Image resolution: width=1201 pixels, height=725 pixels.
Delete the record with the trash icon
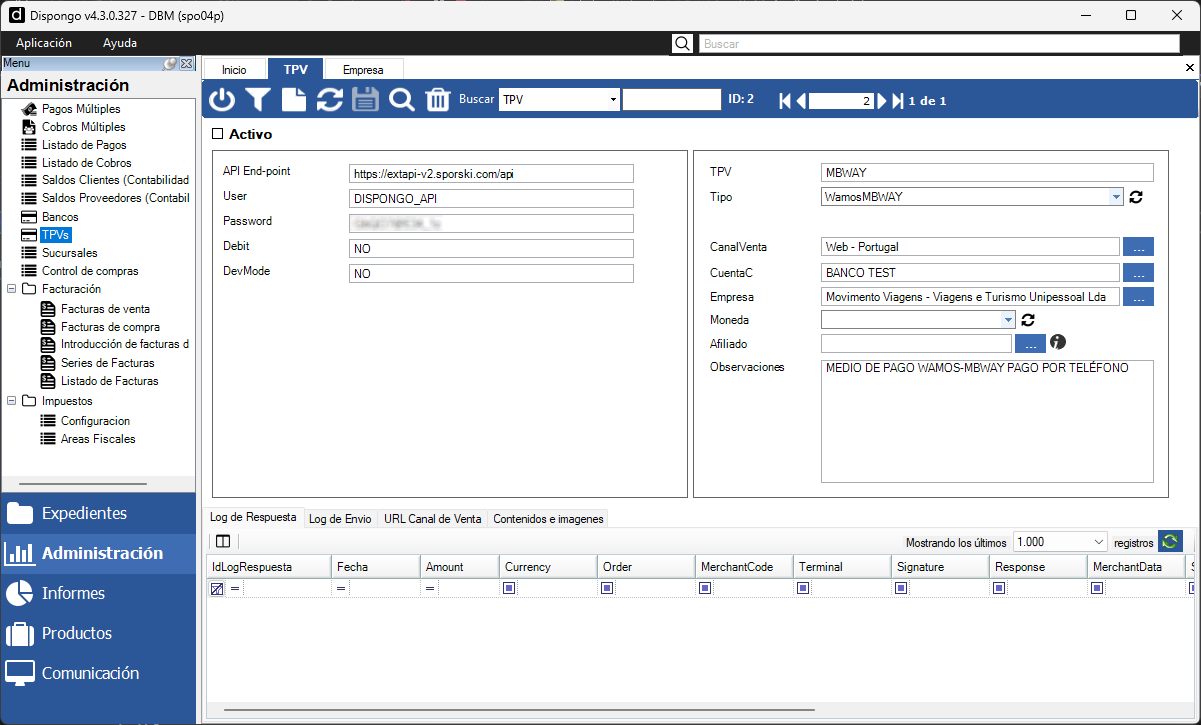[438, 100]
